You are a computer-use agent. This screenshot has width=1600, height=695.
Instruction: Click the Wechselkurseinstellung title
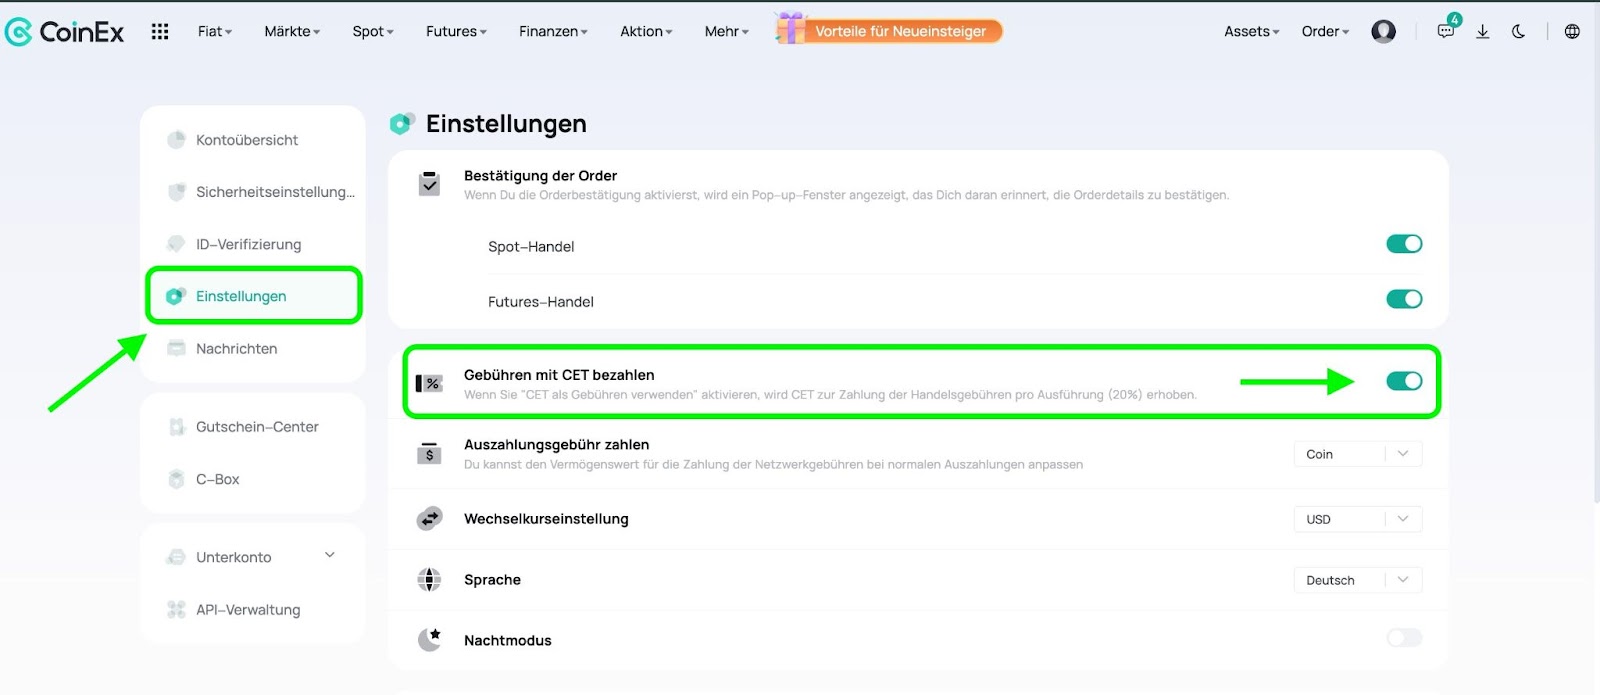pyautogui.click(x=546, y=518)
